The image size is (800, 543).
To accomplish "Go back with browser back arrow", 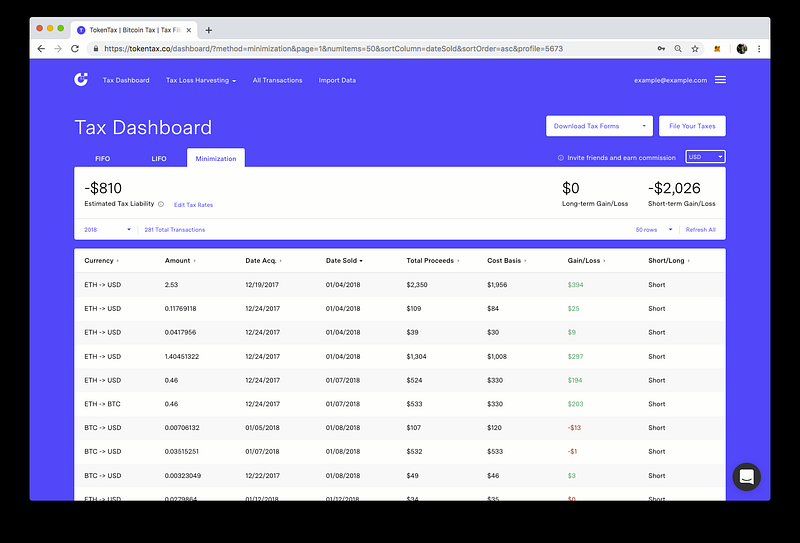I will 41,48.
